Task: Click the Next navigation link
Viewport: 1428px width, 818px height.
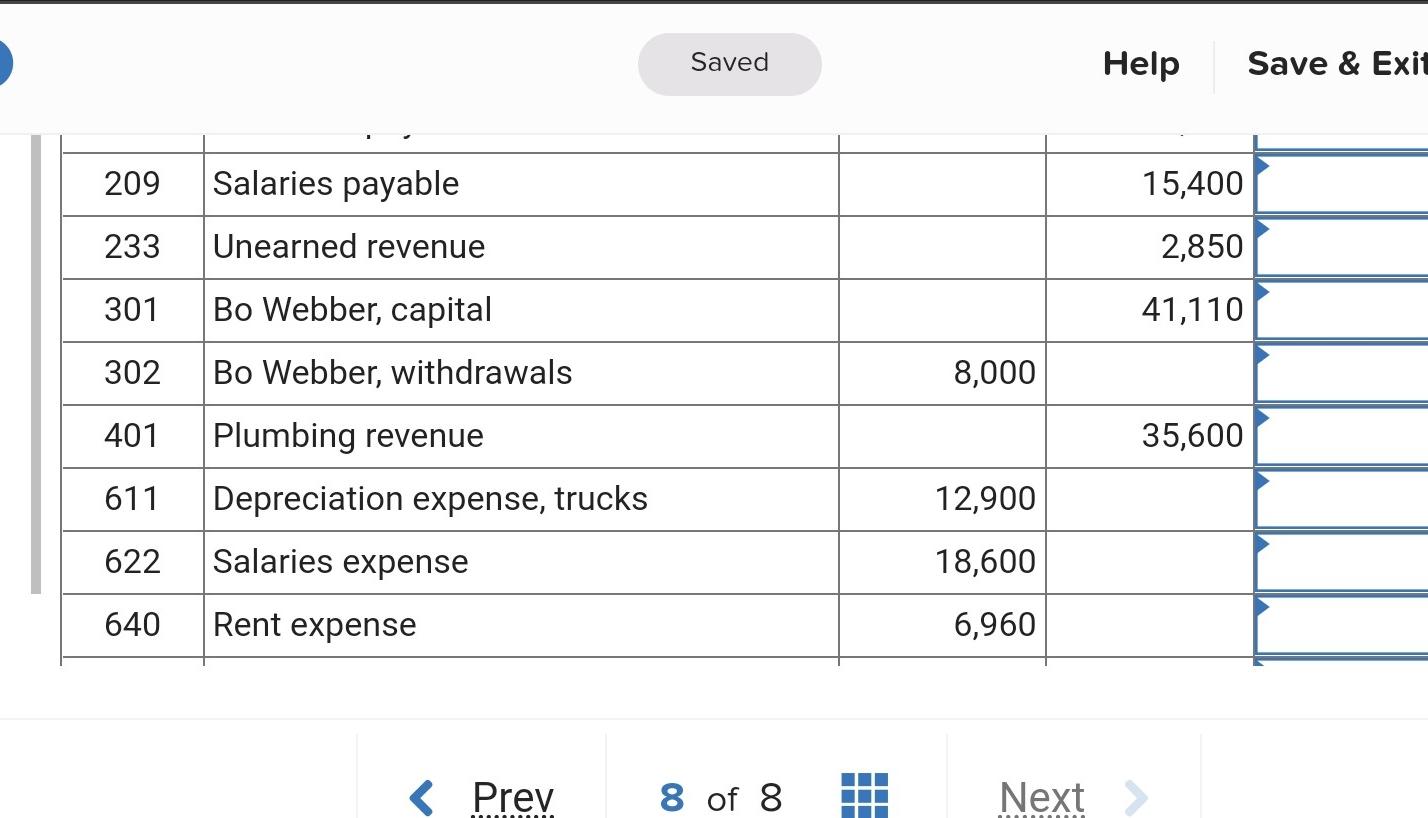Action: click(x=1041, y=797)
